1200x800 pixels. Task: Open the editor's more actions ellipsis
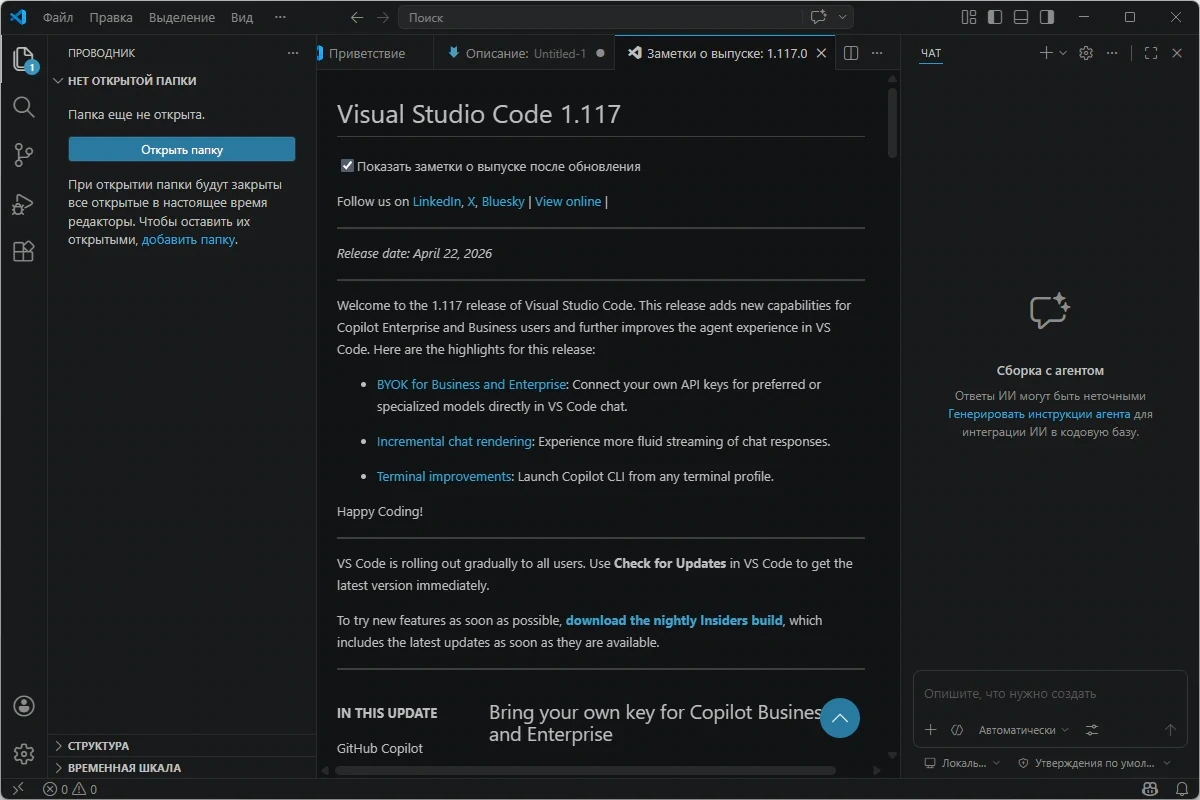(877, 53)
